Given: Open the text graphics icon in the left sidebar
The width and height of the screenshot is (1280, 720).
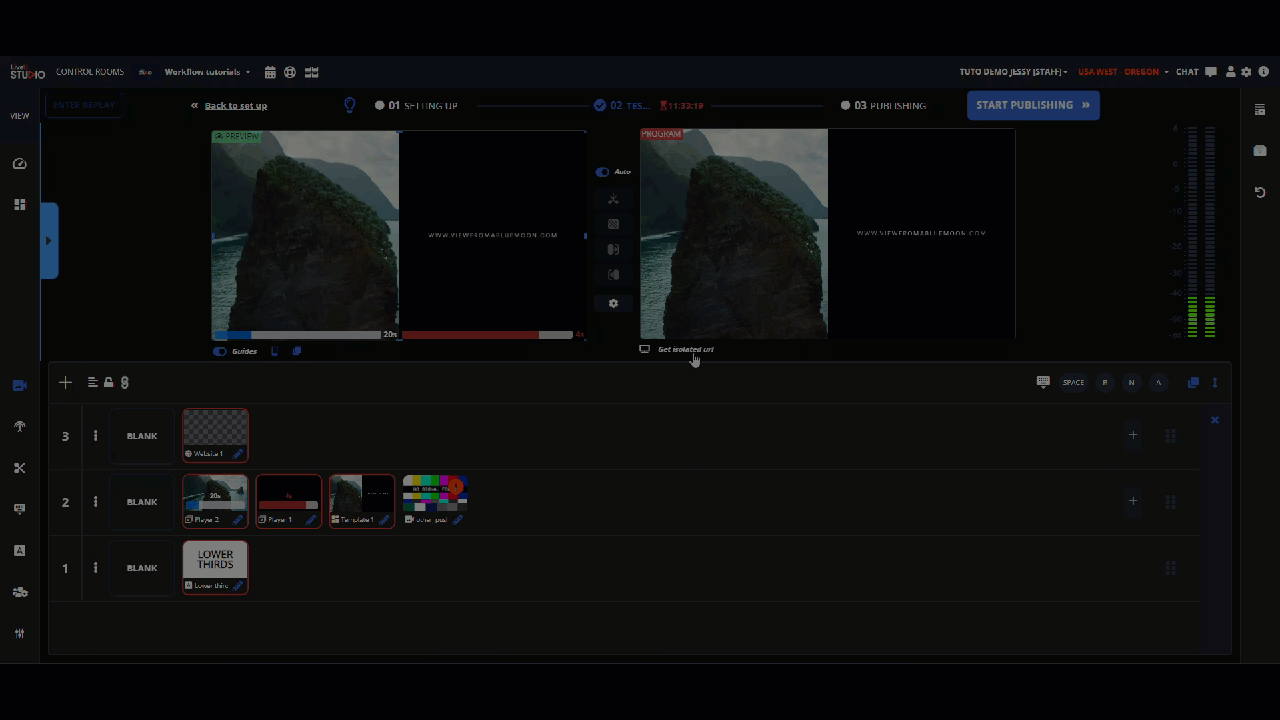Looking at the screenshot, I should [x=19, y=550].
